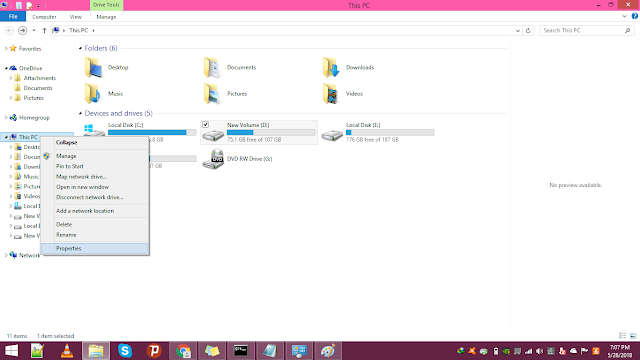This screenshot has width=640, height=360.
Task: Switch to details view button
Action: (x=622, y=336)
